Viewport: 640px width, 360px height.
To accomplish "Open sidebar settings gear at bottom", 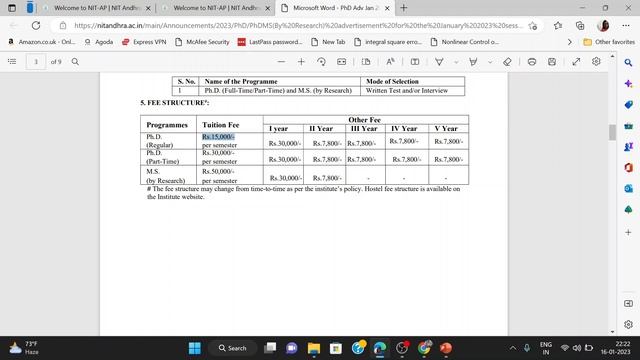I will 628,324.
